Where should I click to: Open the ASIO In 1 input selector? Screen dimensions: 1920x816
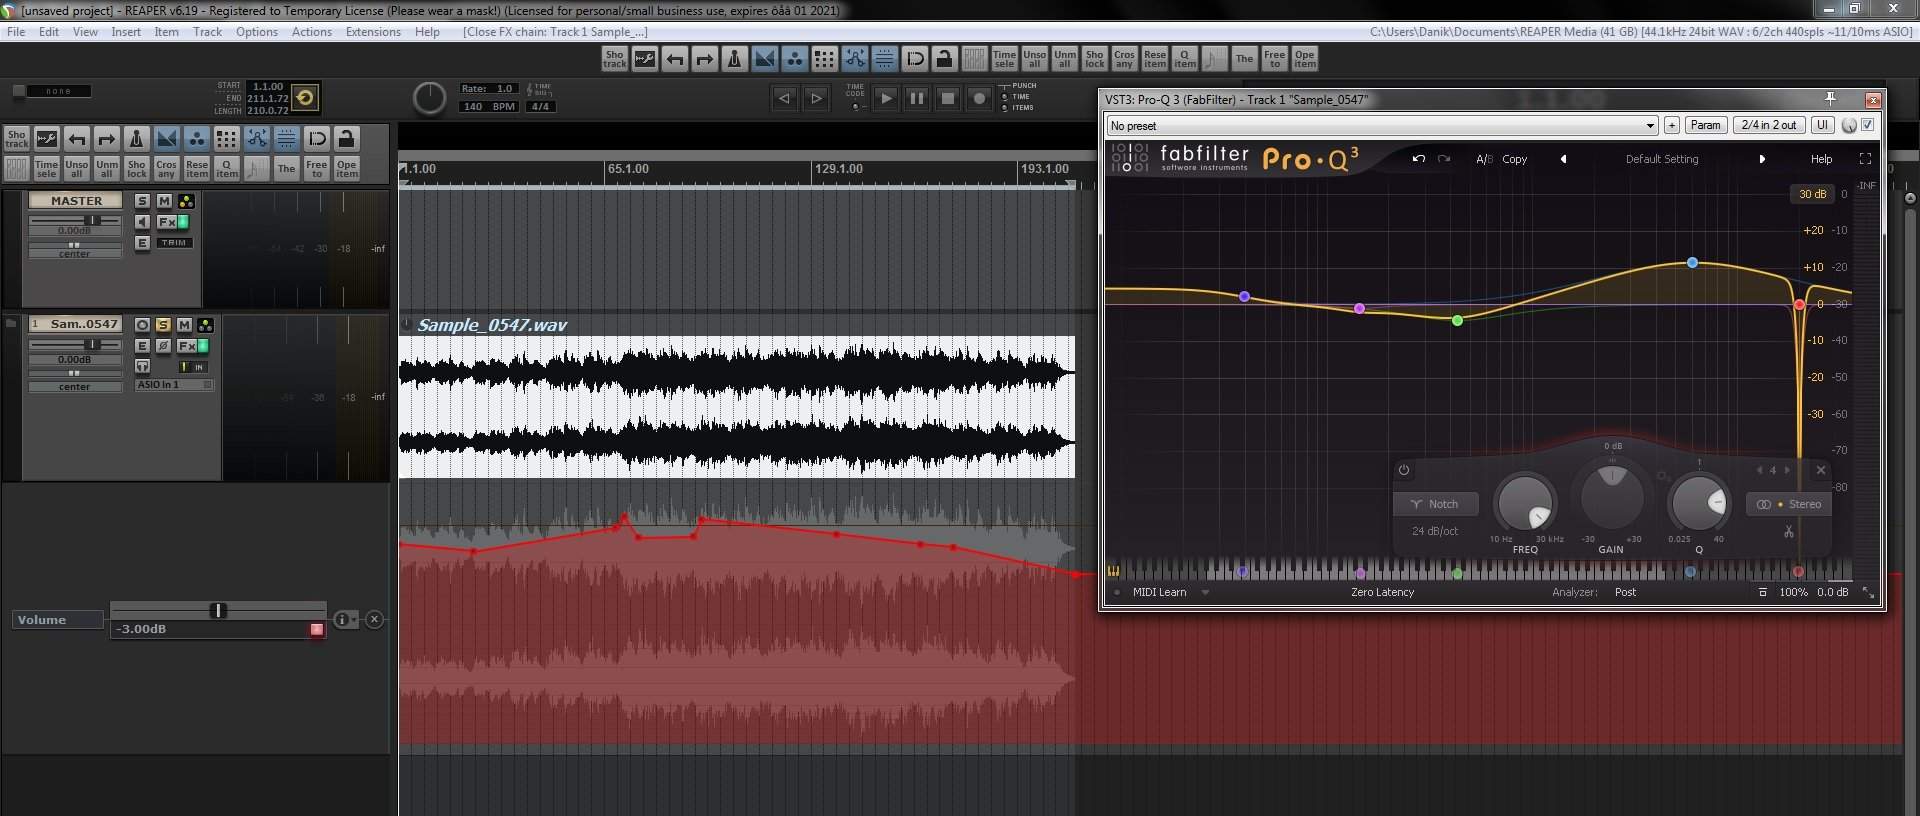174,385
